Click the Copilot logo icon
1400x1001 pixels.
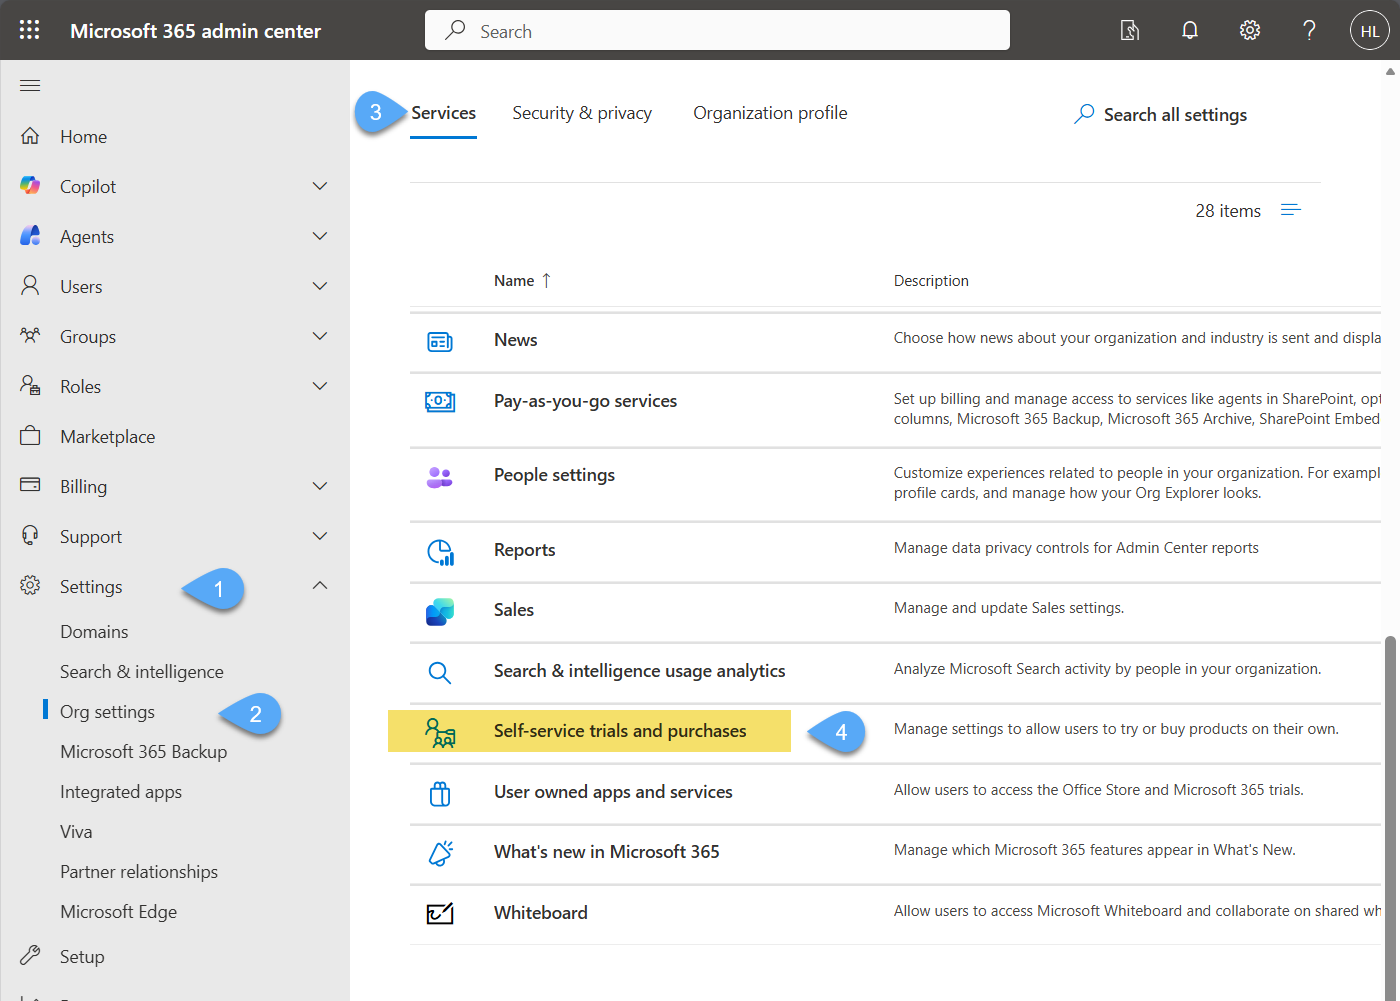click(x=31, y=186)
